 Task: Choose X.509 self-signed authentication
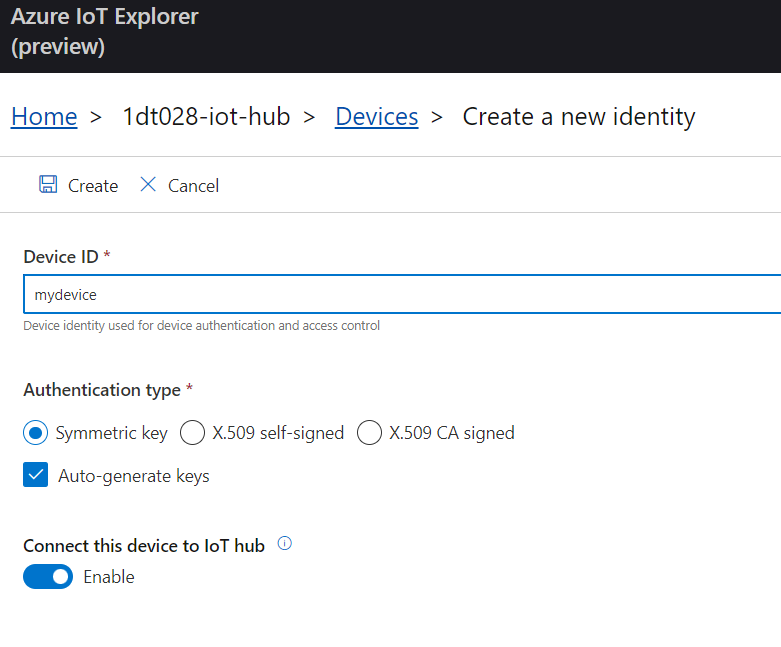tap(194, 433)
